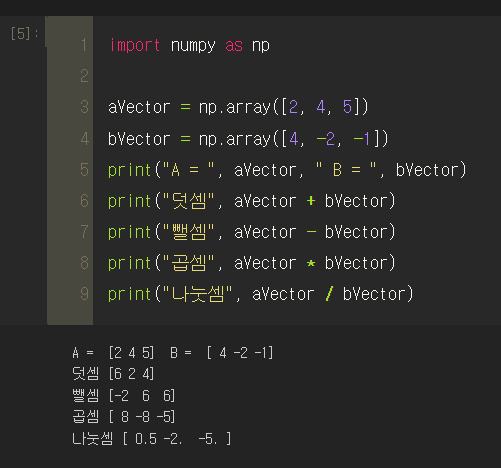Click the -1 value in bVector array
The width and height of the screenshot is (501, 468).
click(x=362, y=138)
